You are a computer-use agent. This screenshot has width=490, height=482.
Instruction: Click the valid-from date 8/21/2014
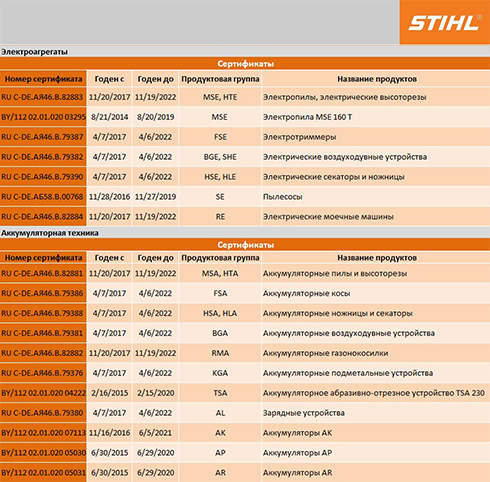point(109,117)
